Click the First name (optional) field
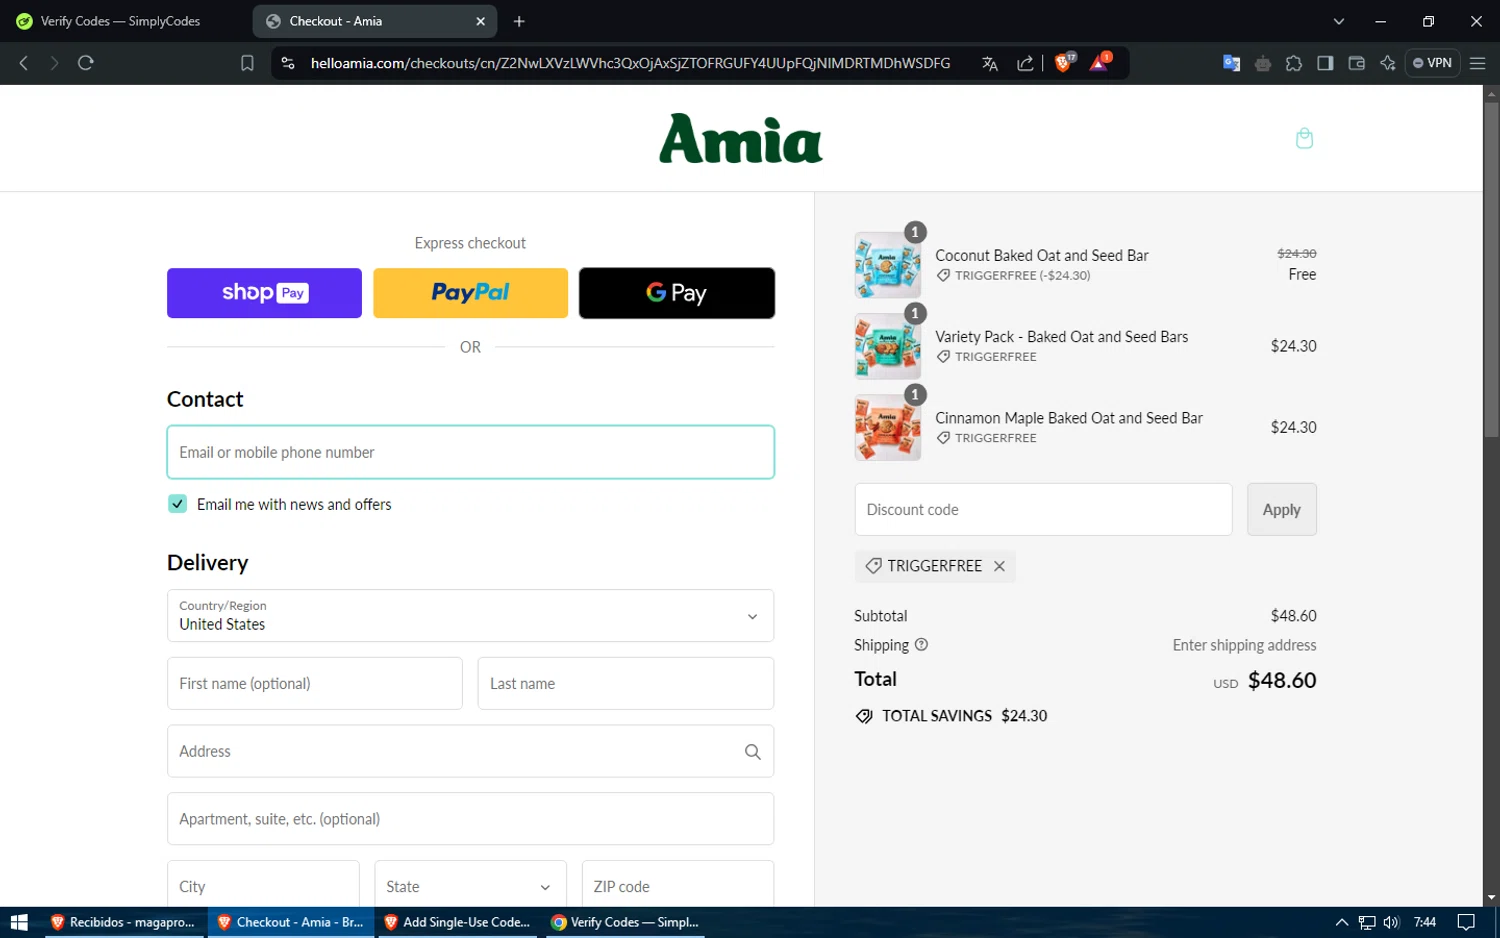The image size is (1500, 938). point(315,684)
